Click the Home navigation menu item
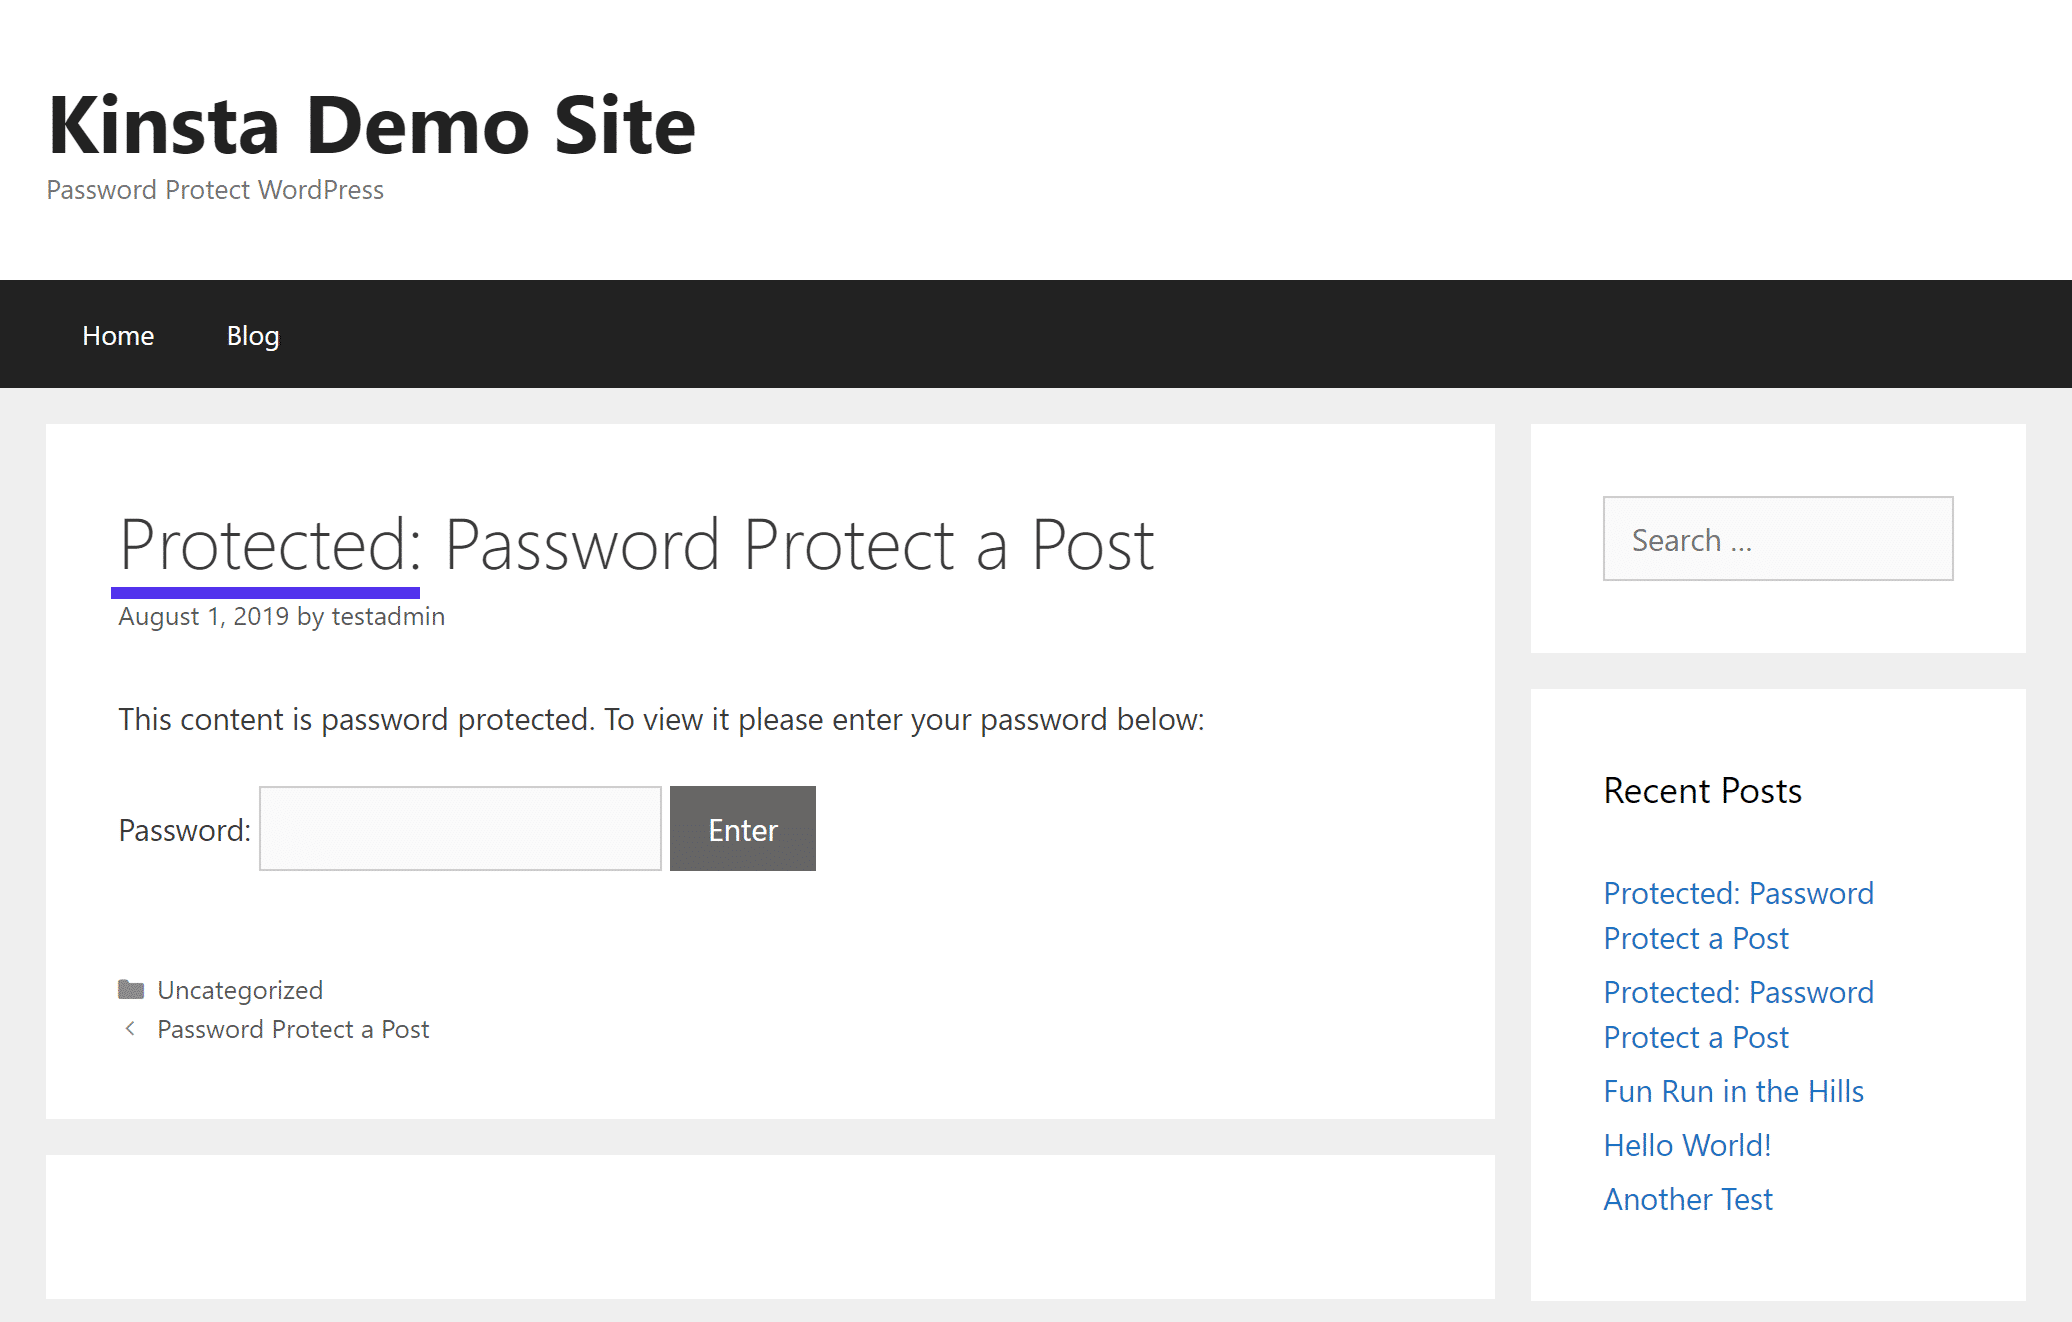Image resolution: width=2072 pixels, height=1322 pixels. click(x=118, y=334)
